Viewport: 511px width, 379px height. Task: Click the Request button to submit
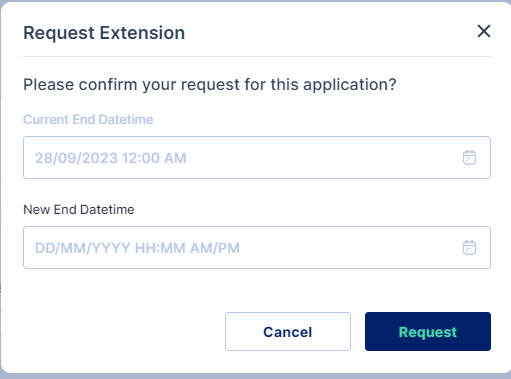point(428,331)
